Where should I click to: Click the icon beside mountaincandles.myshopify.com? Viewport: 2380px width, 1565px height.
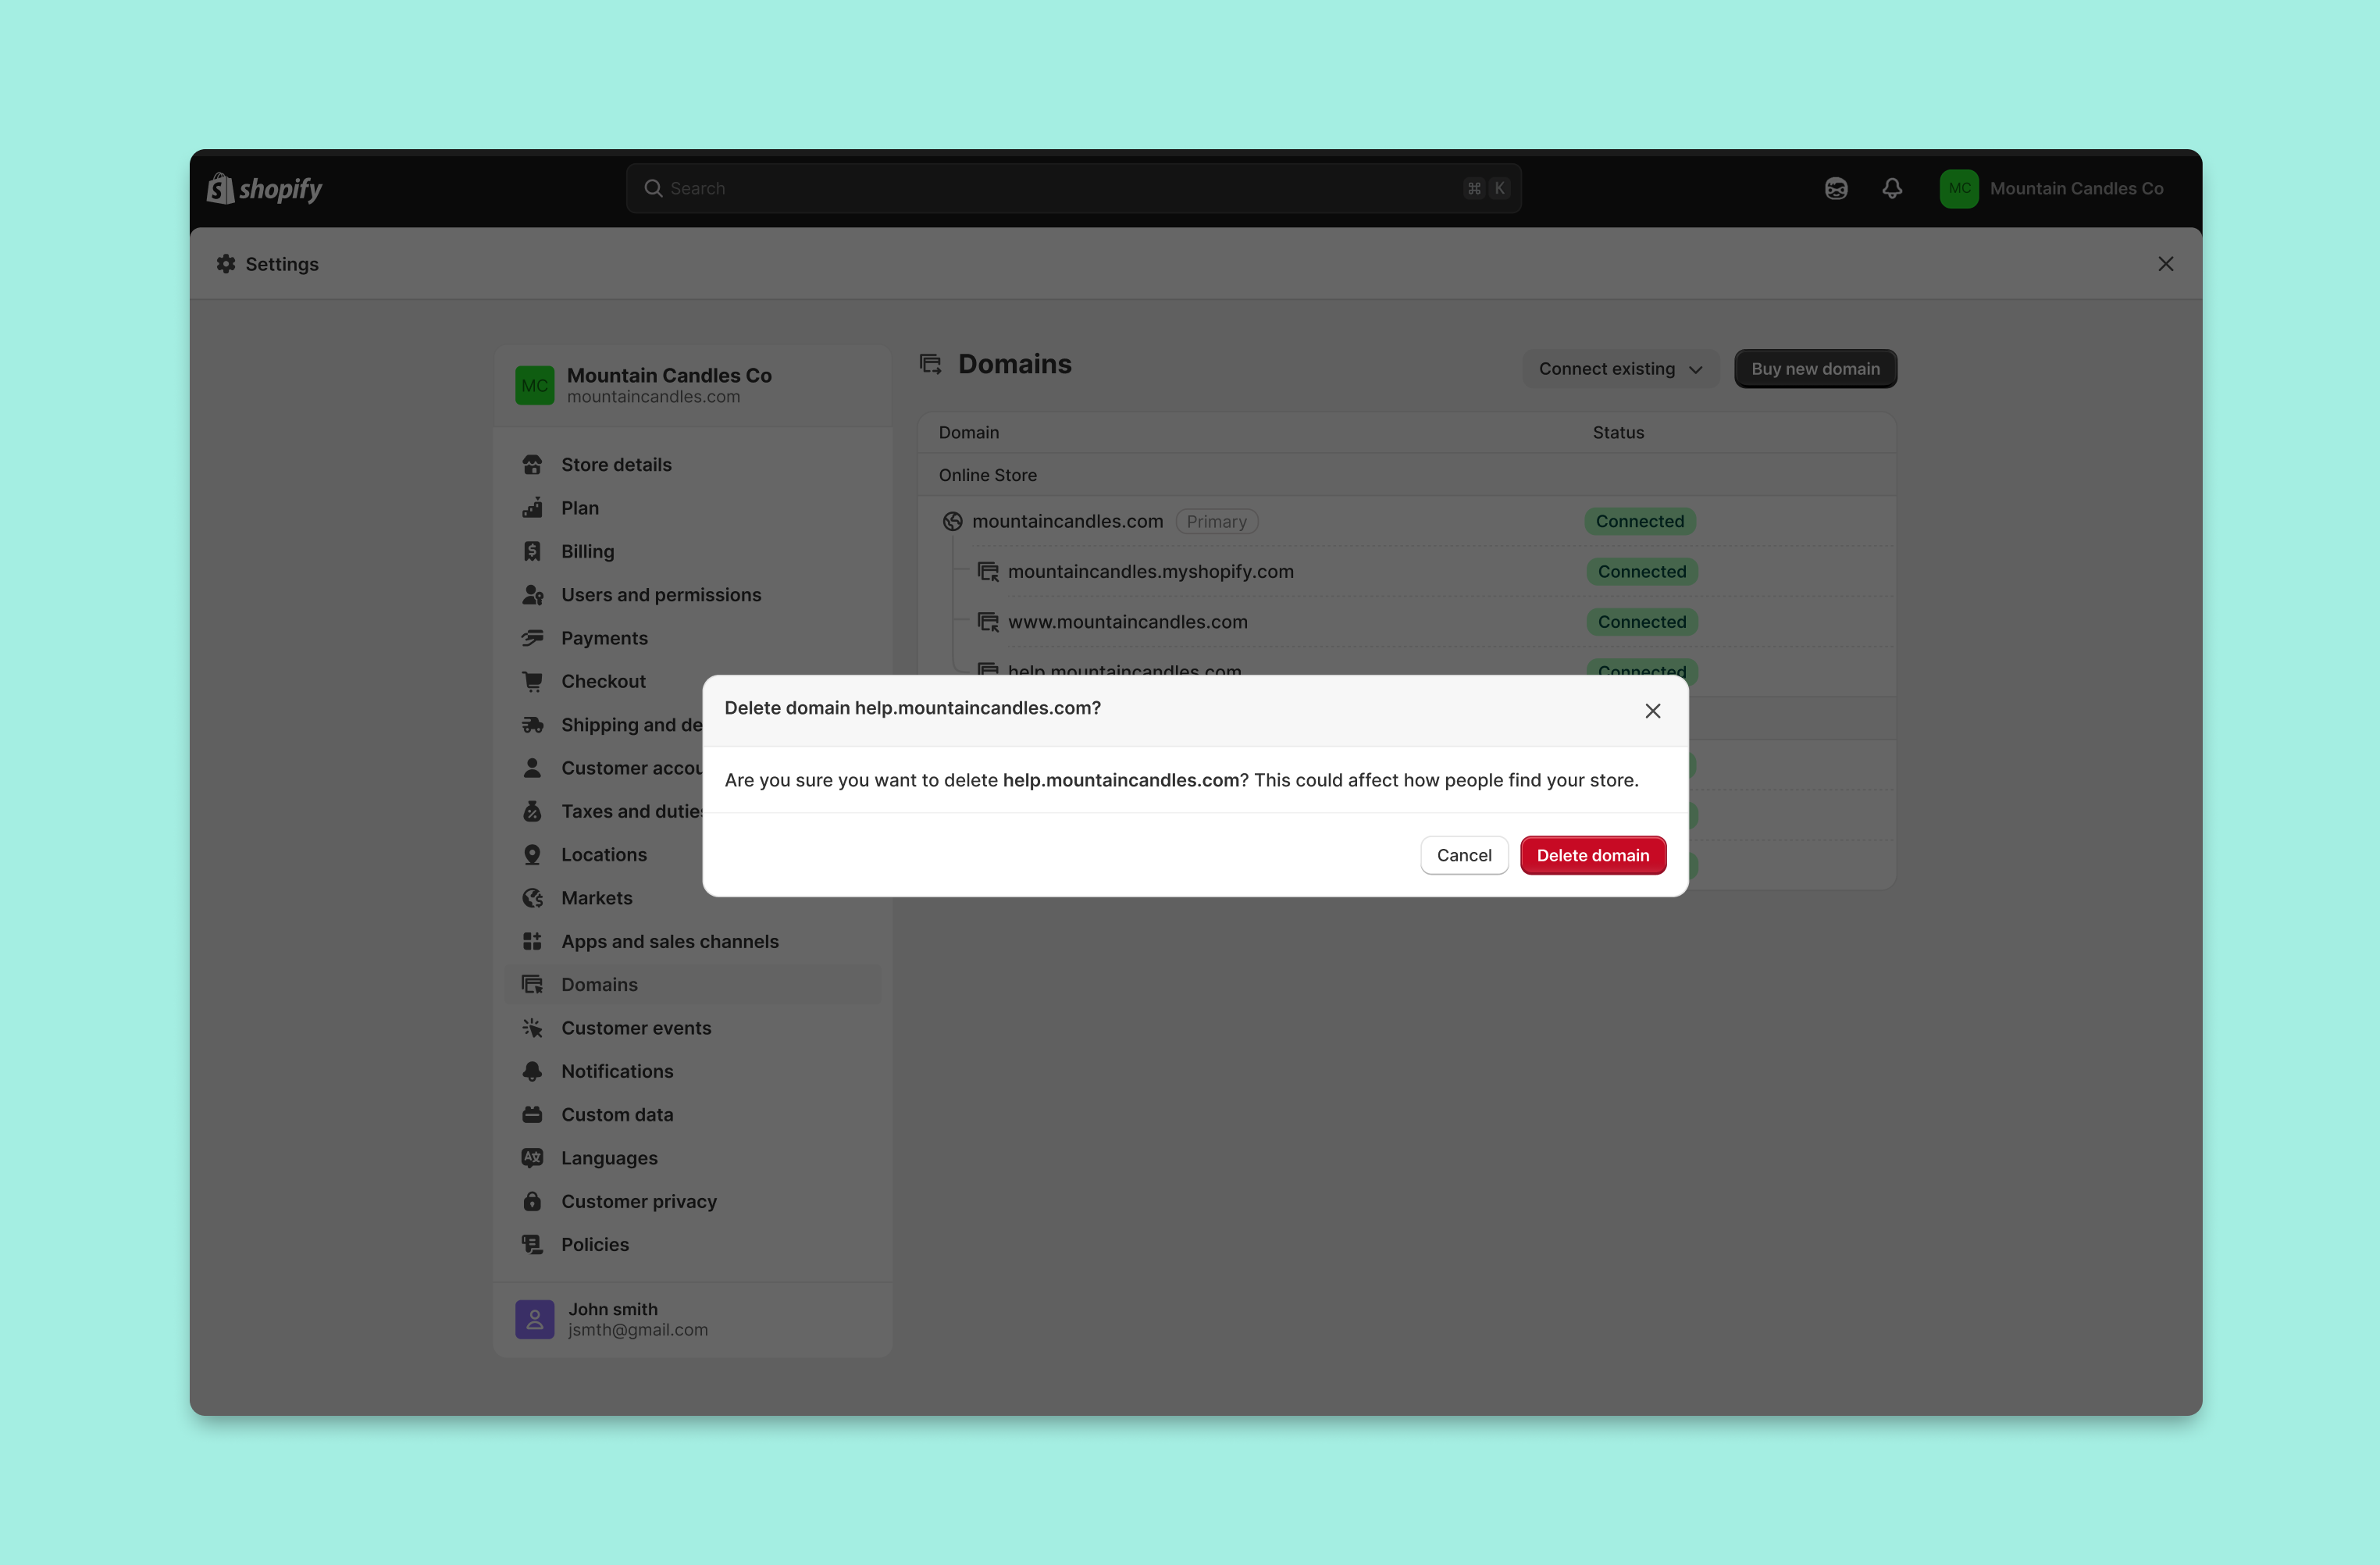coord(988,571)
